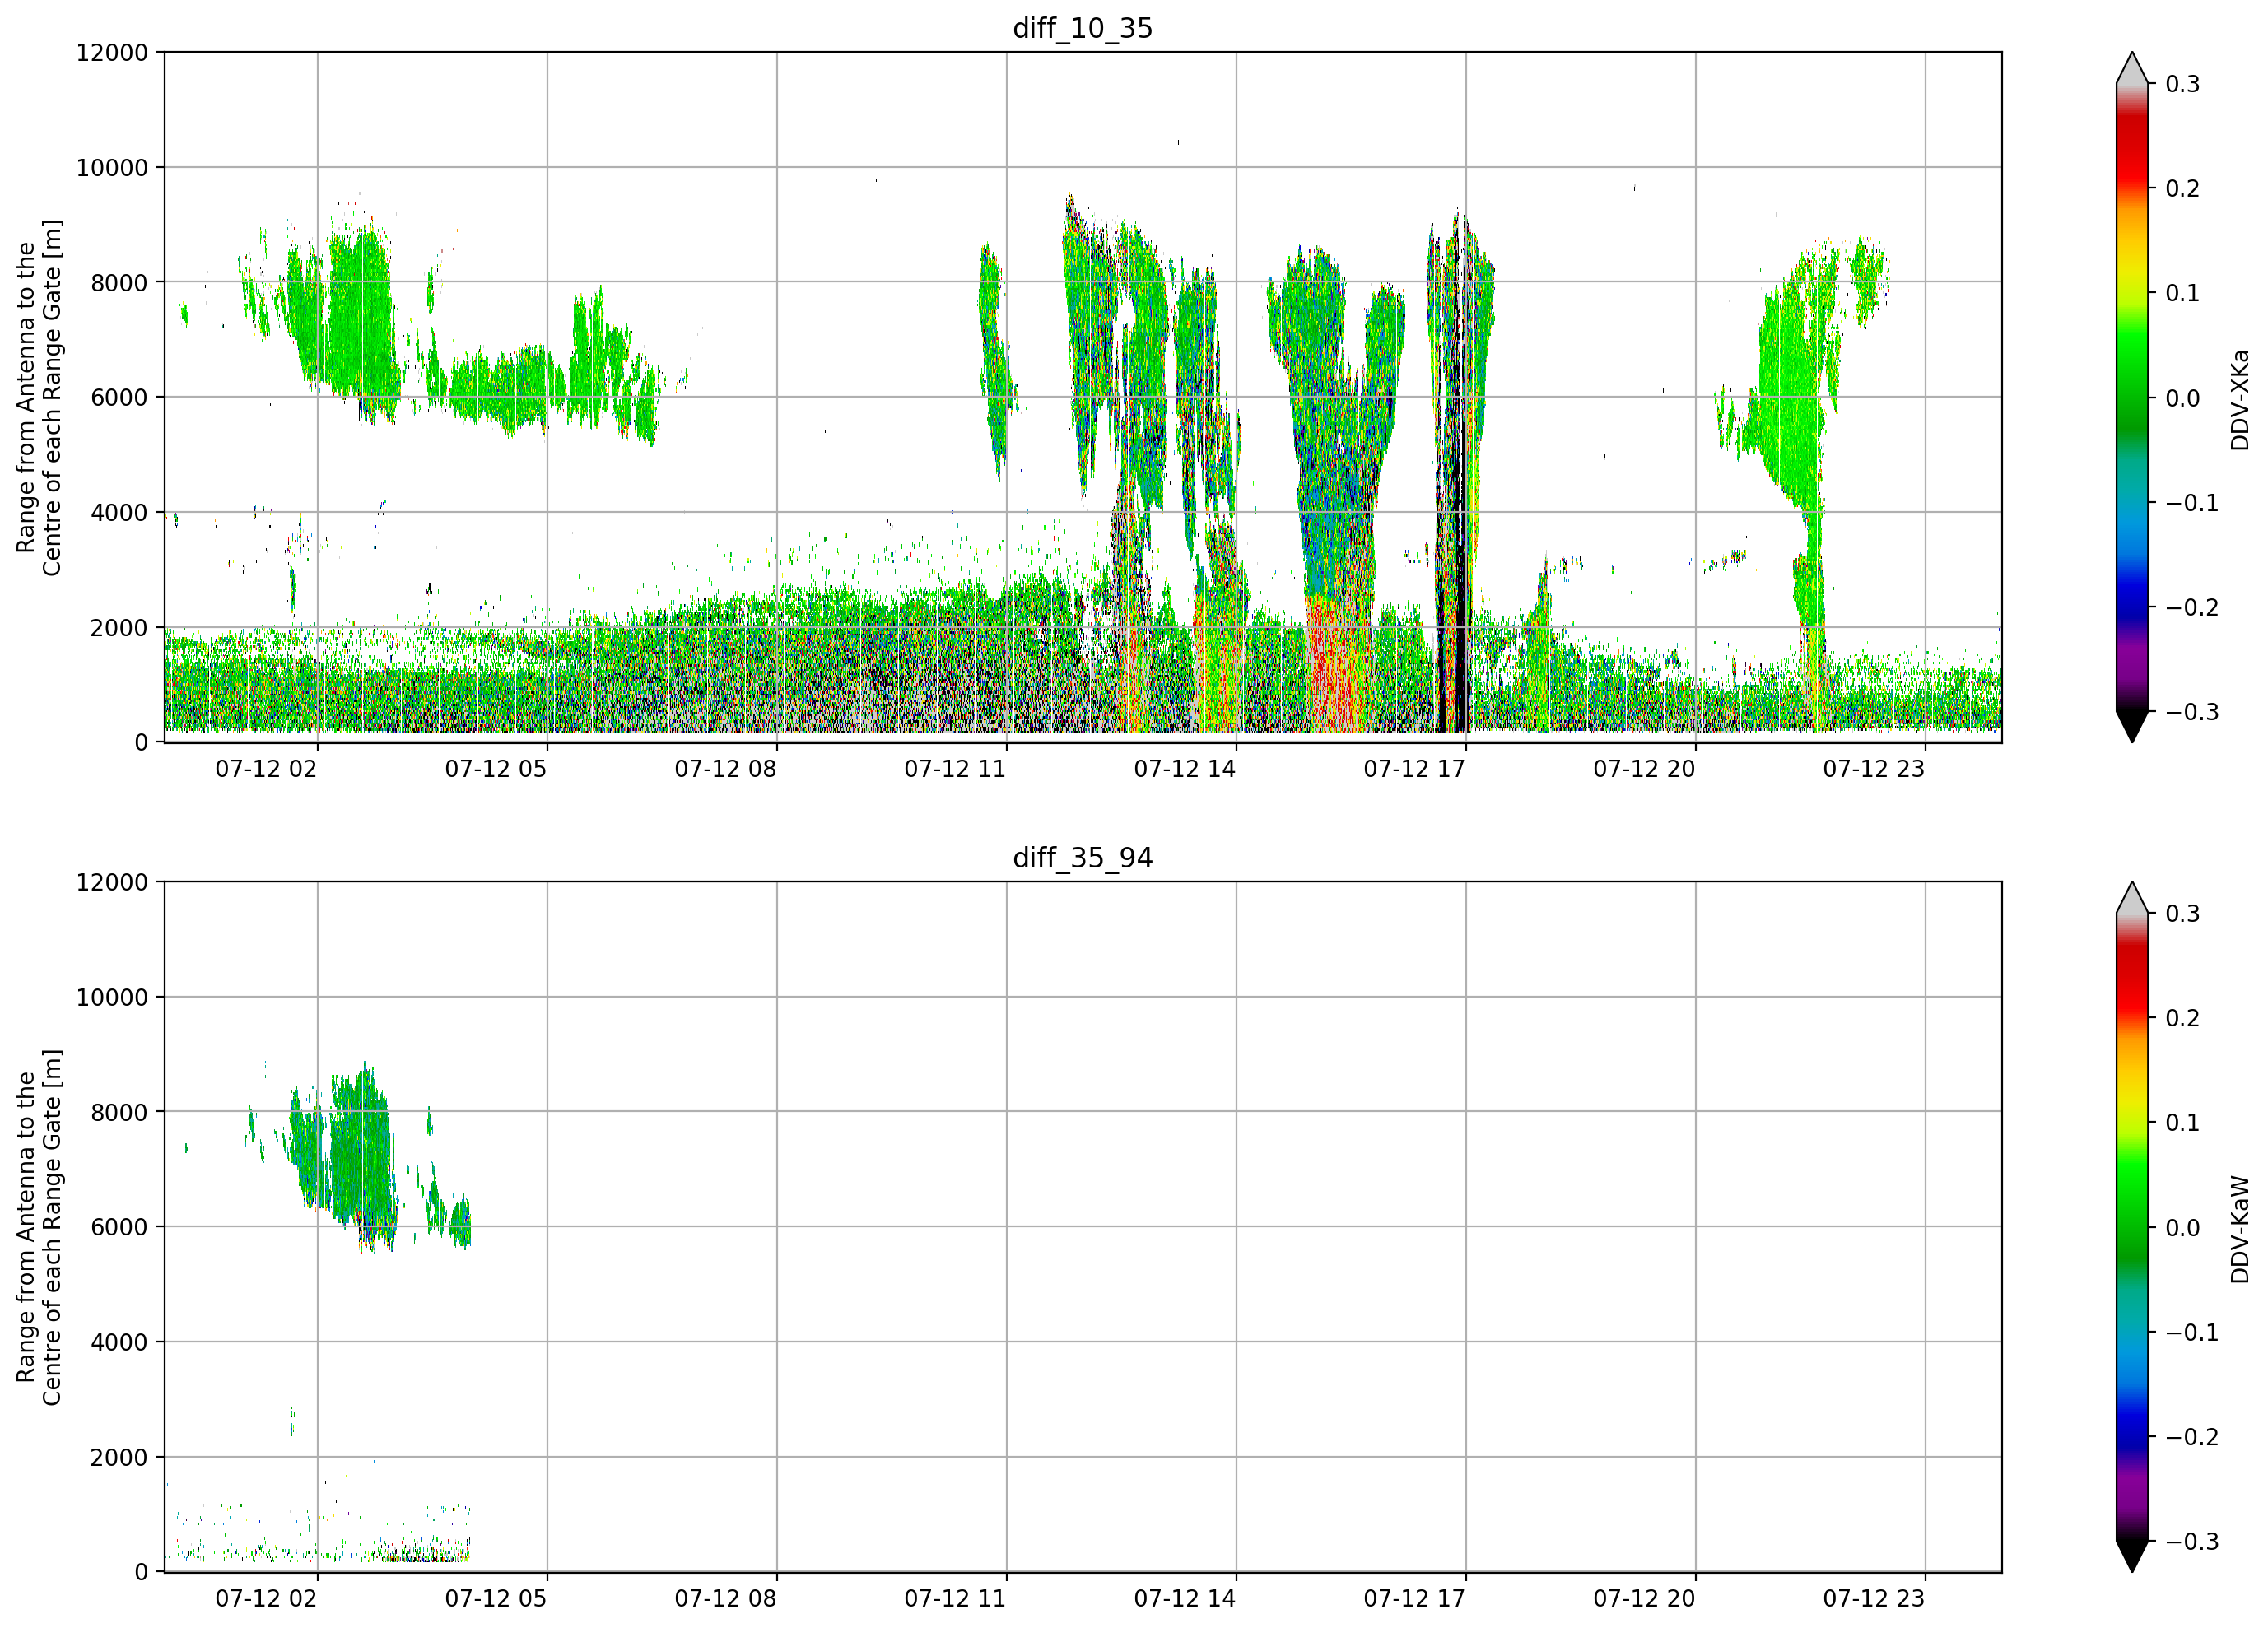The height and width of the screenshot is (1628, 2268).
Task: Click the 0.0 tick on DDV-KaW colorbar
Action: click(2183, 1228)
